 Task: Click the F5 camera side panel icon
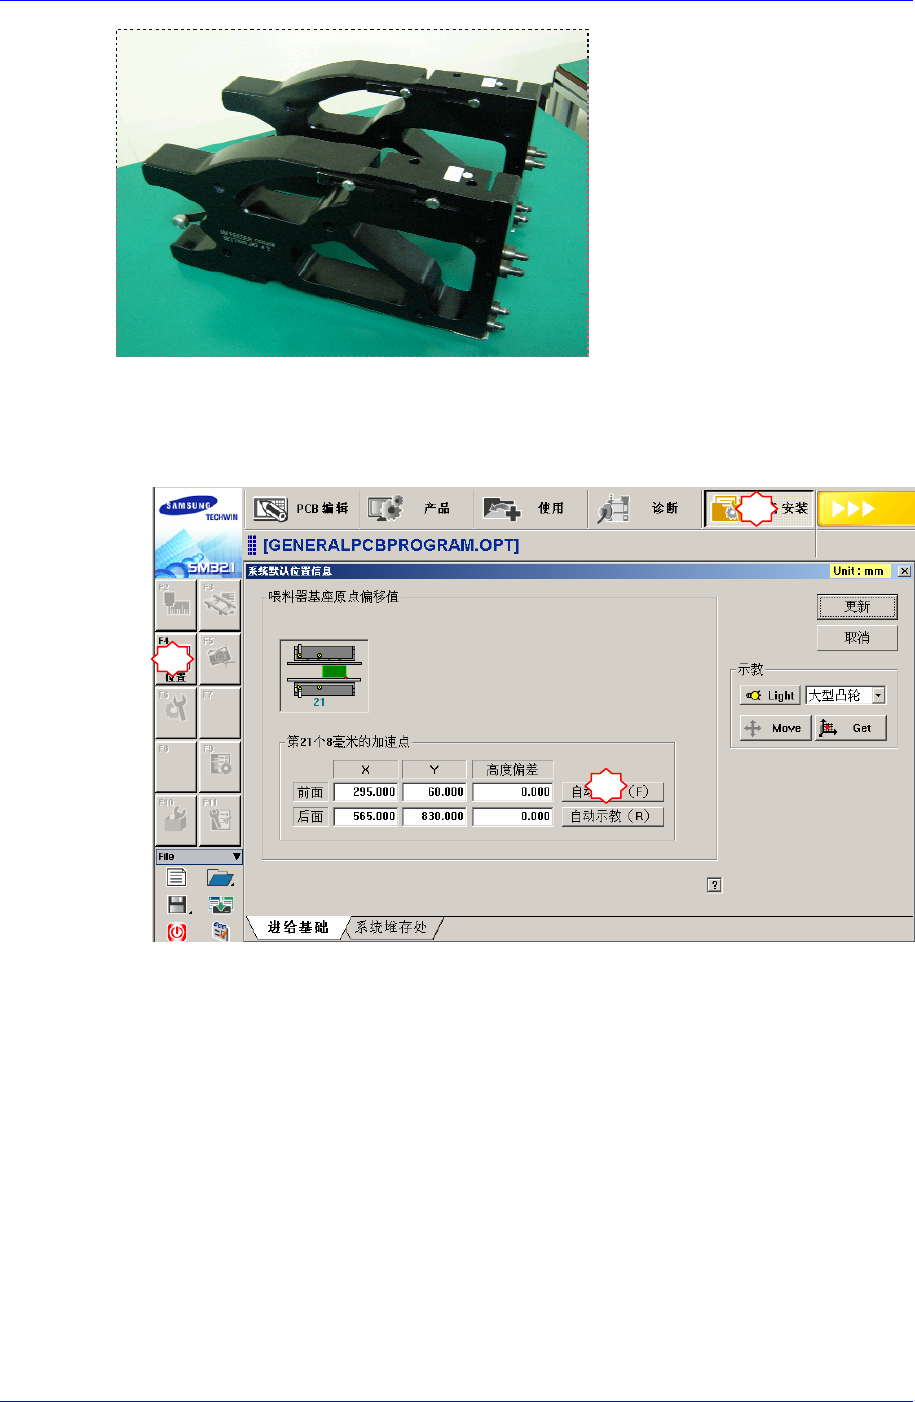click(220, 659)
